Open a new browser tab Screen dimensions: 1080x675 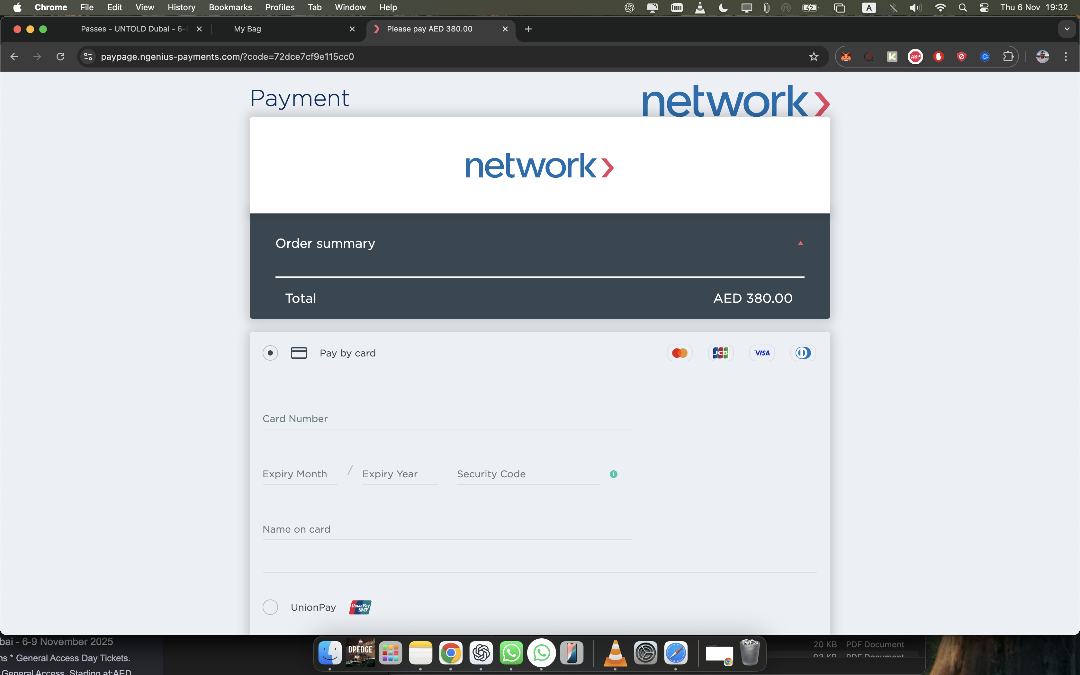tap(528, 29)
